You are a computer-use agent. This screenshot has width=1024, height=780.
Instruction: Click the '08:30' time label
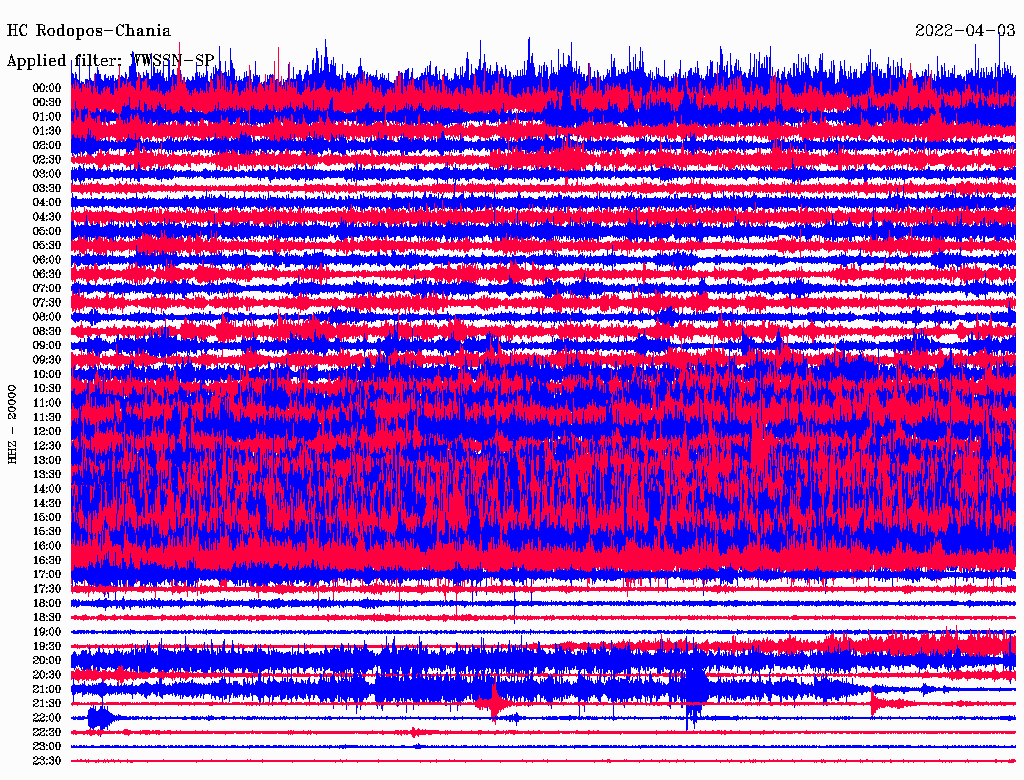click(47, 332)
